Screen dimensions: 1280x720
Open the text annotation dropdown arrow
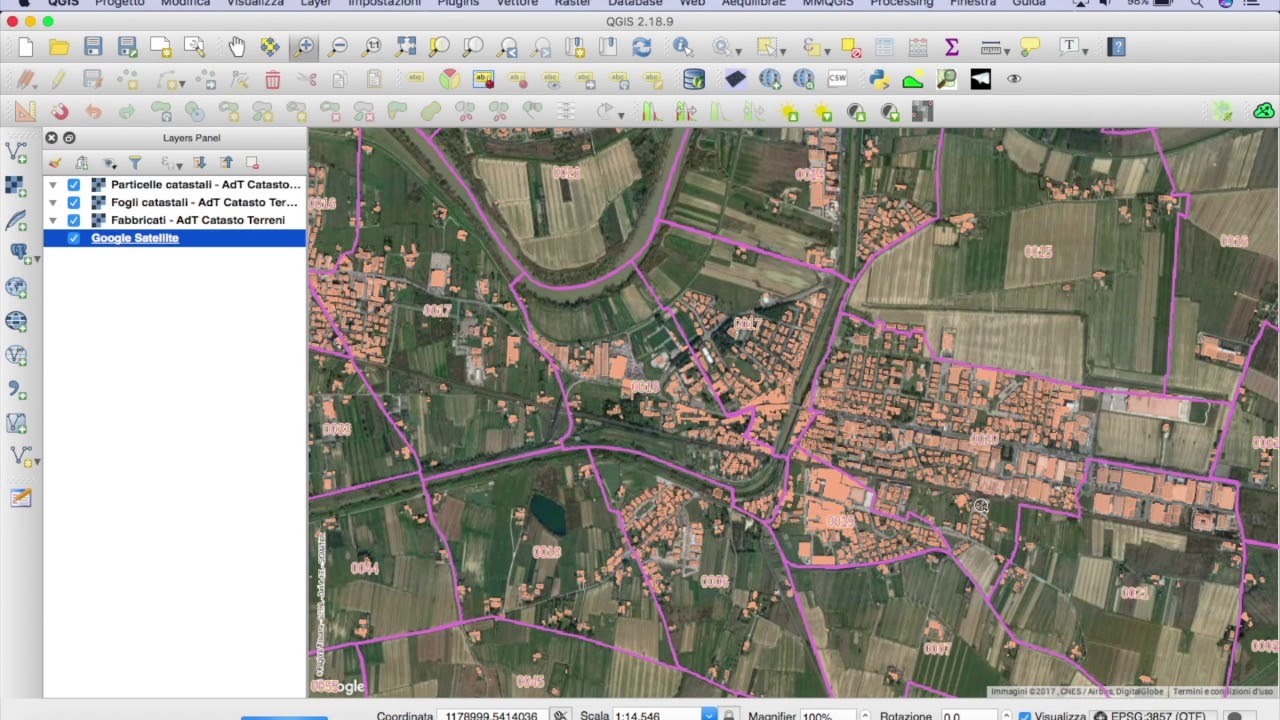click(x=1087, y=50)
